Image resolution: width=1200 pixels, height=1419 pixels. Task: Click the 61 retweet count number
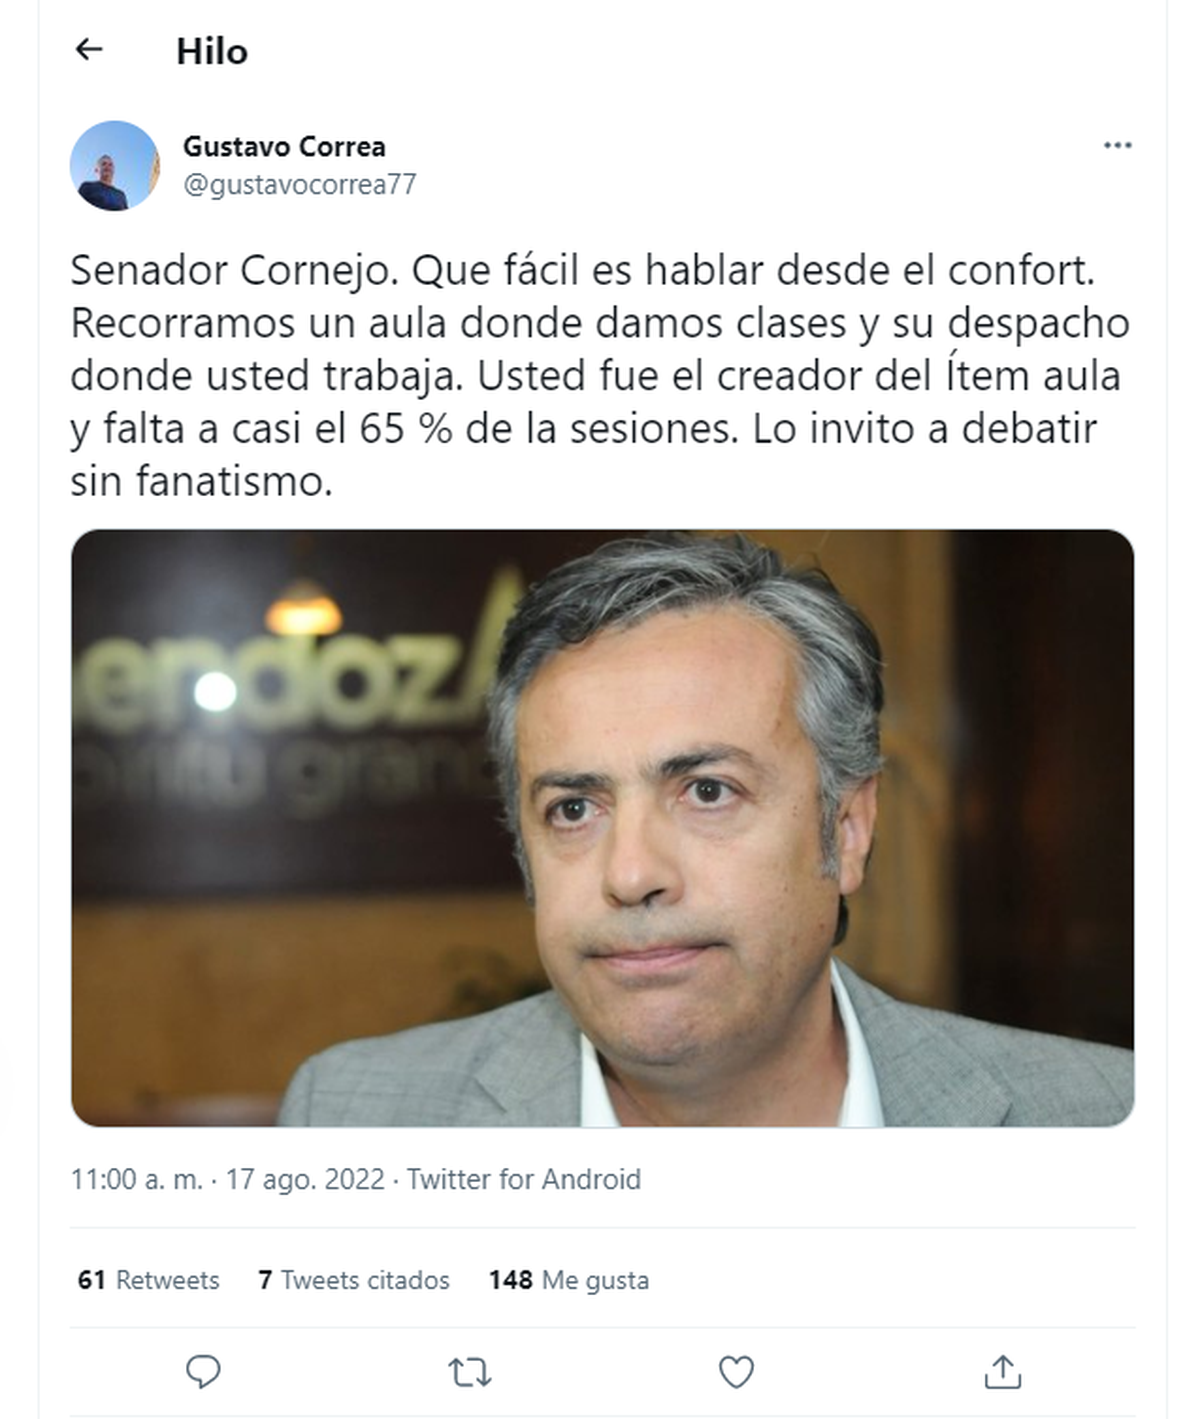(92, 1280)
